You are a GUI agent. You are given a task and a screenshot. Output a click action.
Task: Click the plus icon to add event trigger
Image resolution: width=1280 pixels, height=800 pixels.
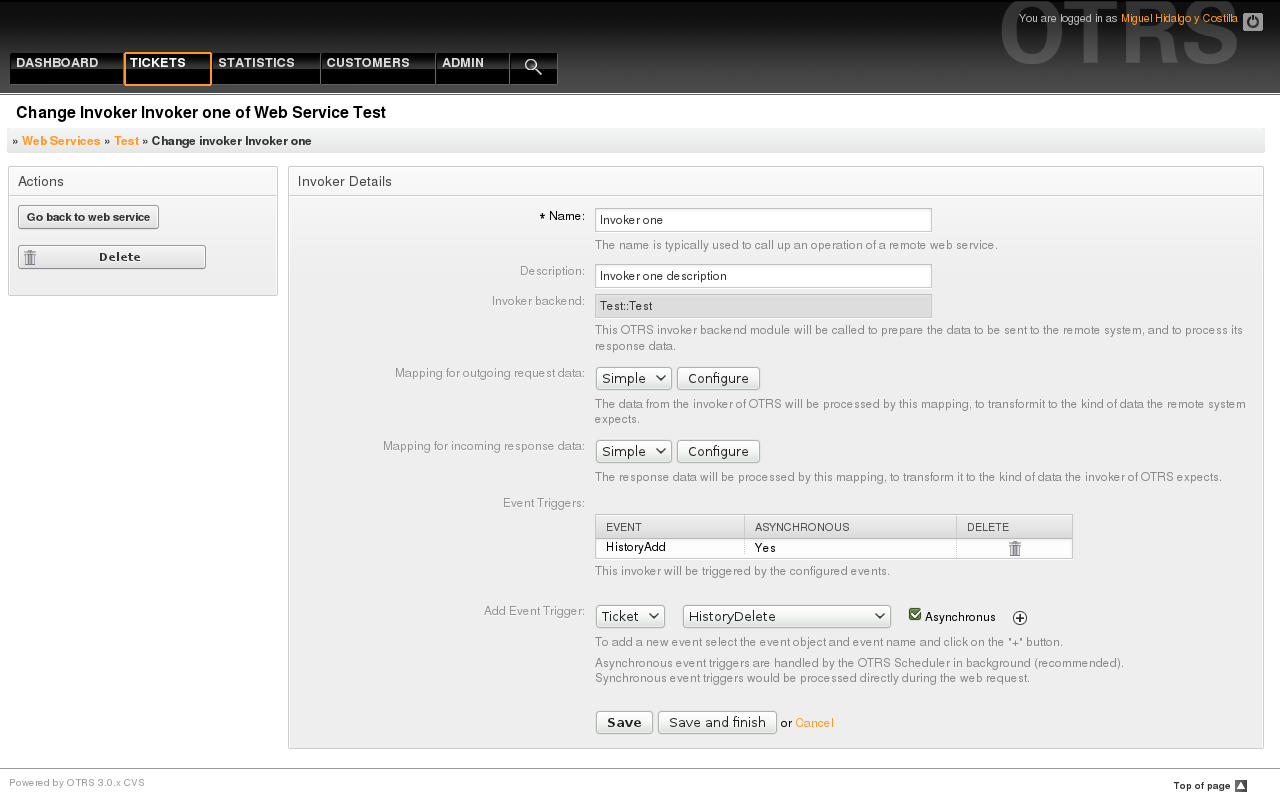pyautogui.click(x=1020, y=618)
